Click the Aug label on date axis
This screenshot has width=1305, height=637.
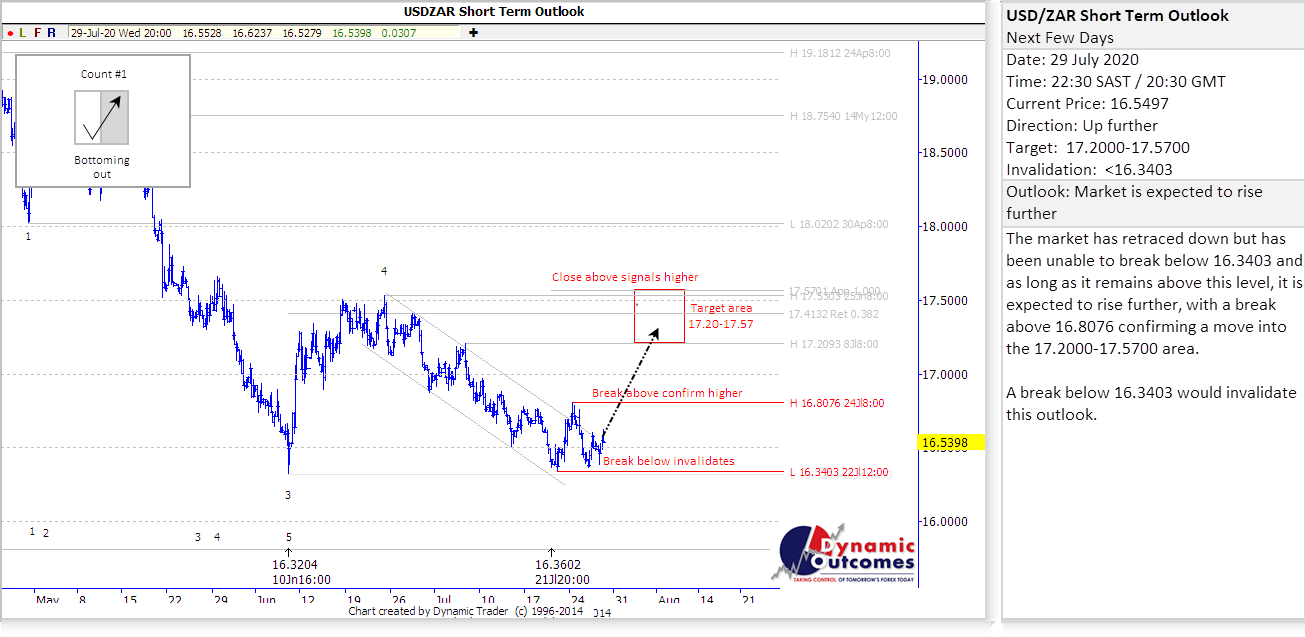[669, 600]
